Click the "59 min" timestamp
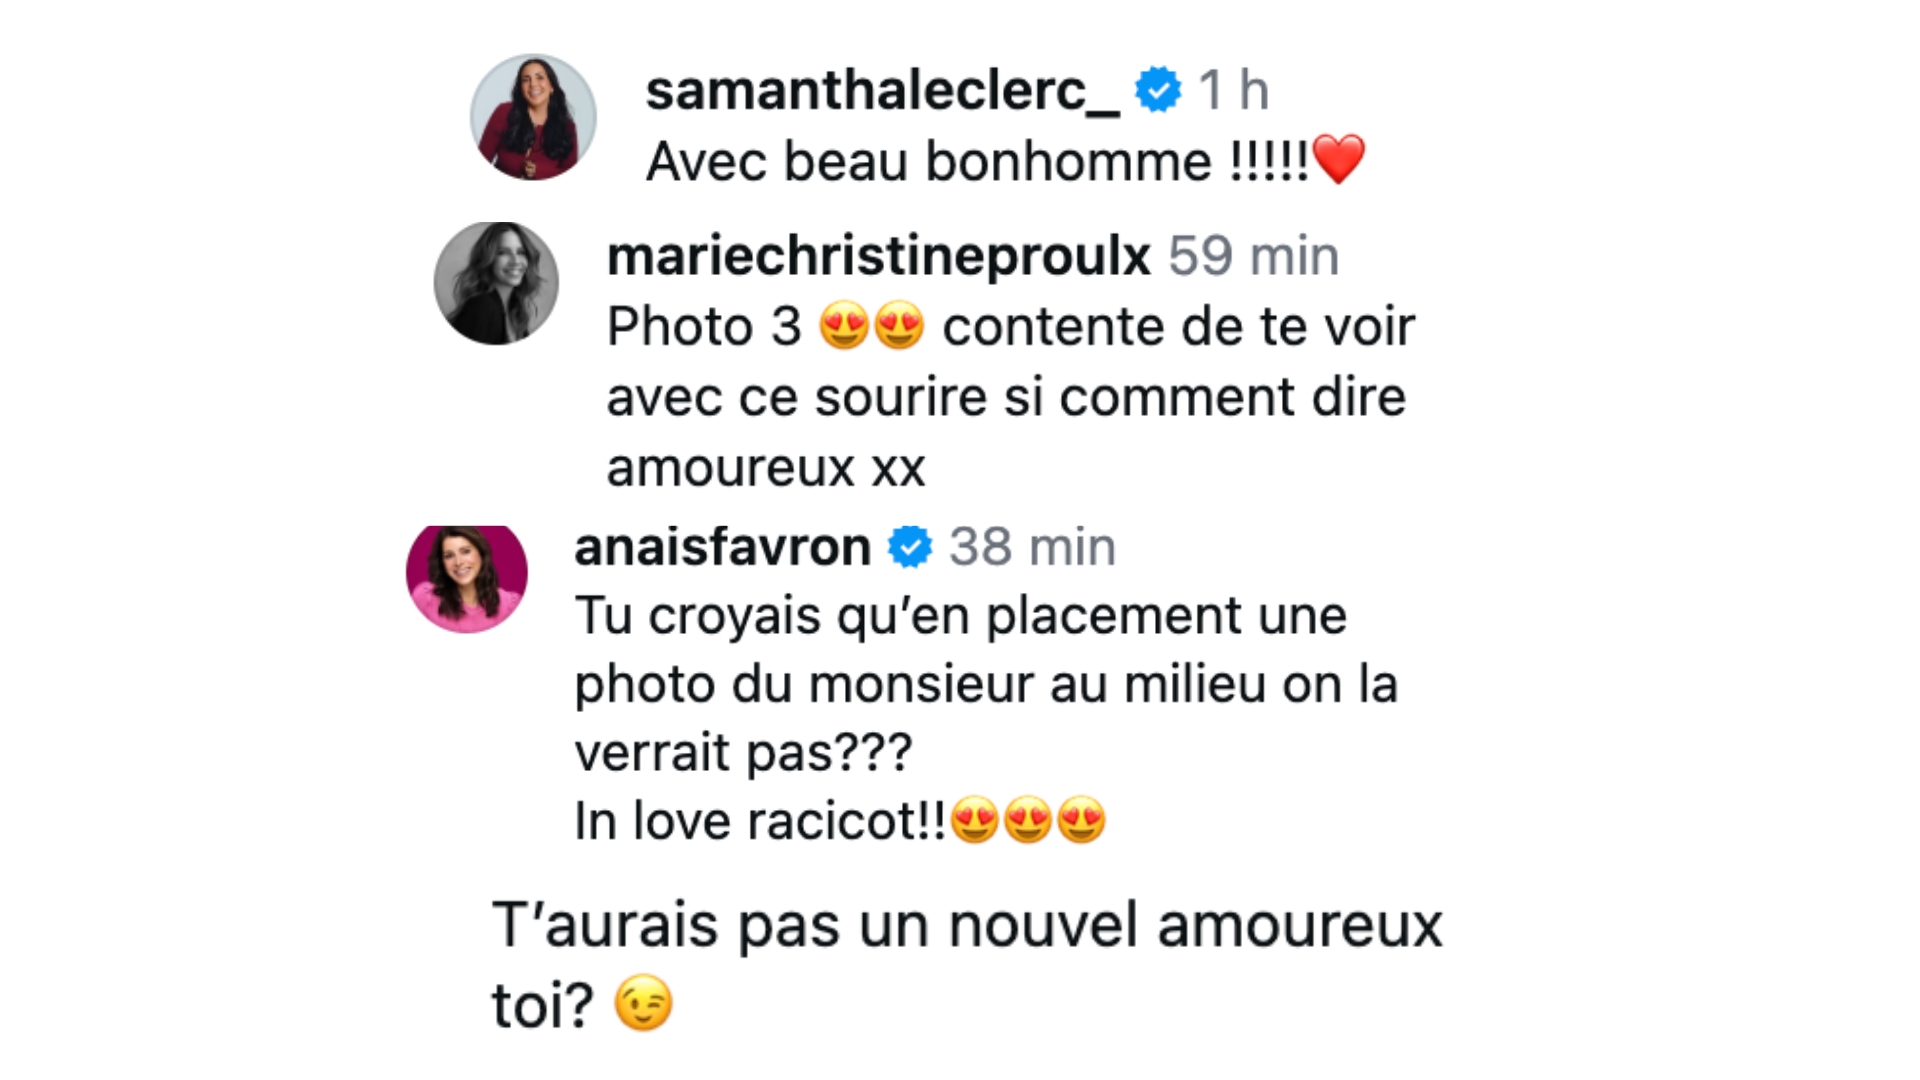 pyautogui.click(x=1253, y=256)
